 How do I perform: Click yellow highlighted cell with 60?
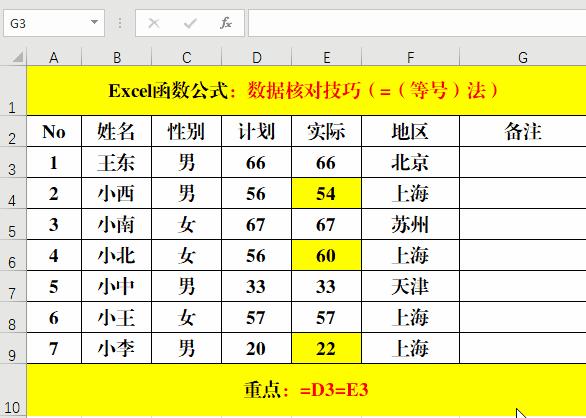[326, 255]
